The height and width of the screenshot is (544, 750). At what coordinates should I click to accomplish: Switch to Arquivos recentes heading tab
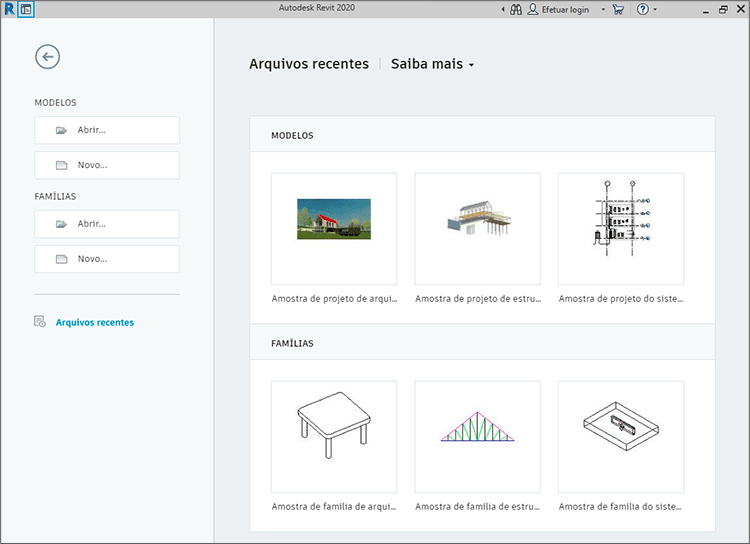309,64
